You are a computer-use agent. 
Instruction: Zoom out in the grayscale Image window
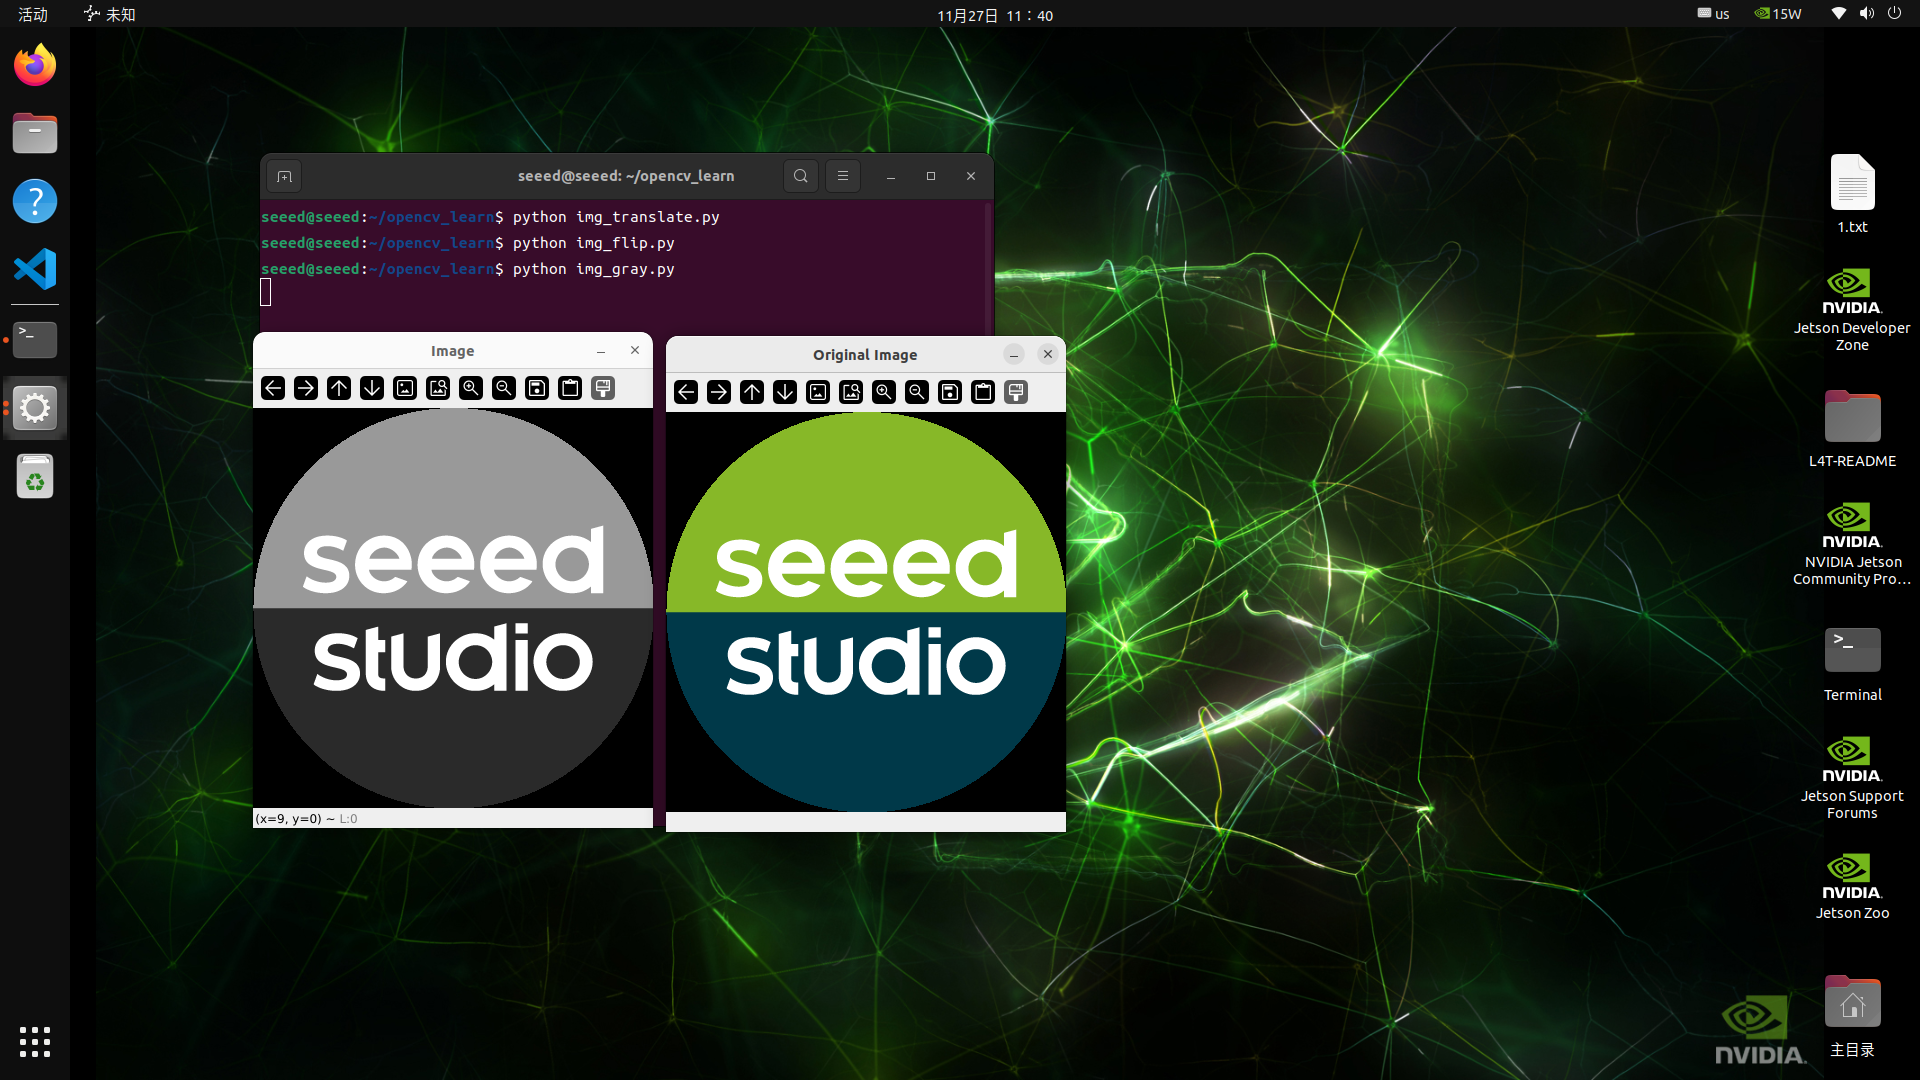point(504,388)
